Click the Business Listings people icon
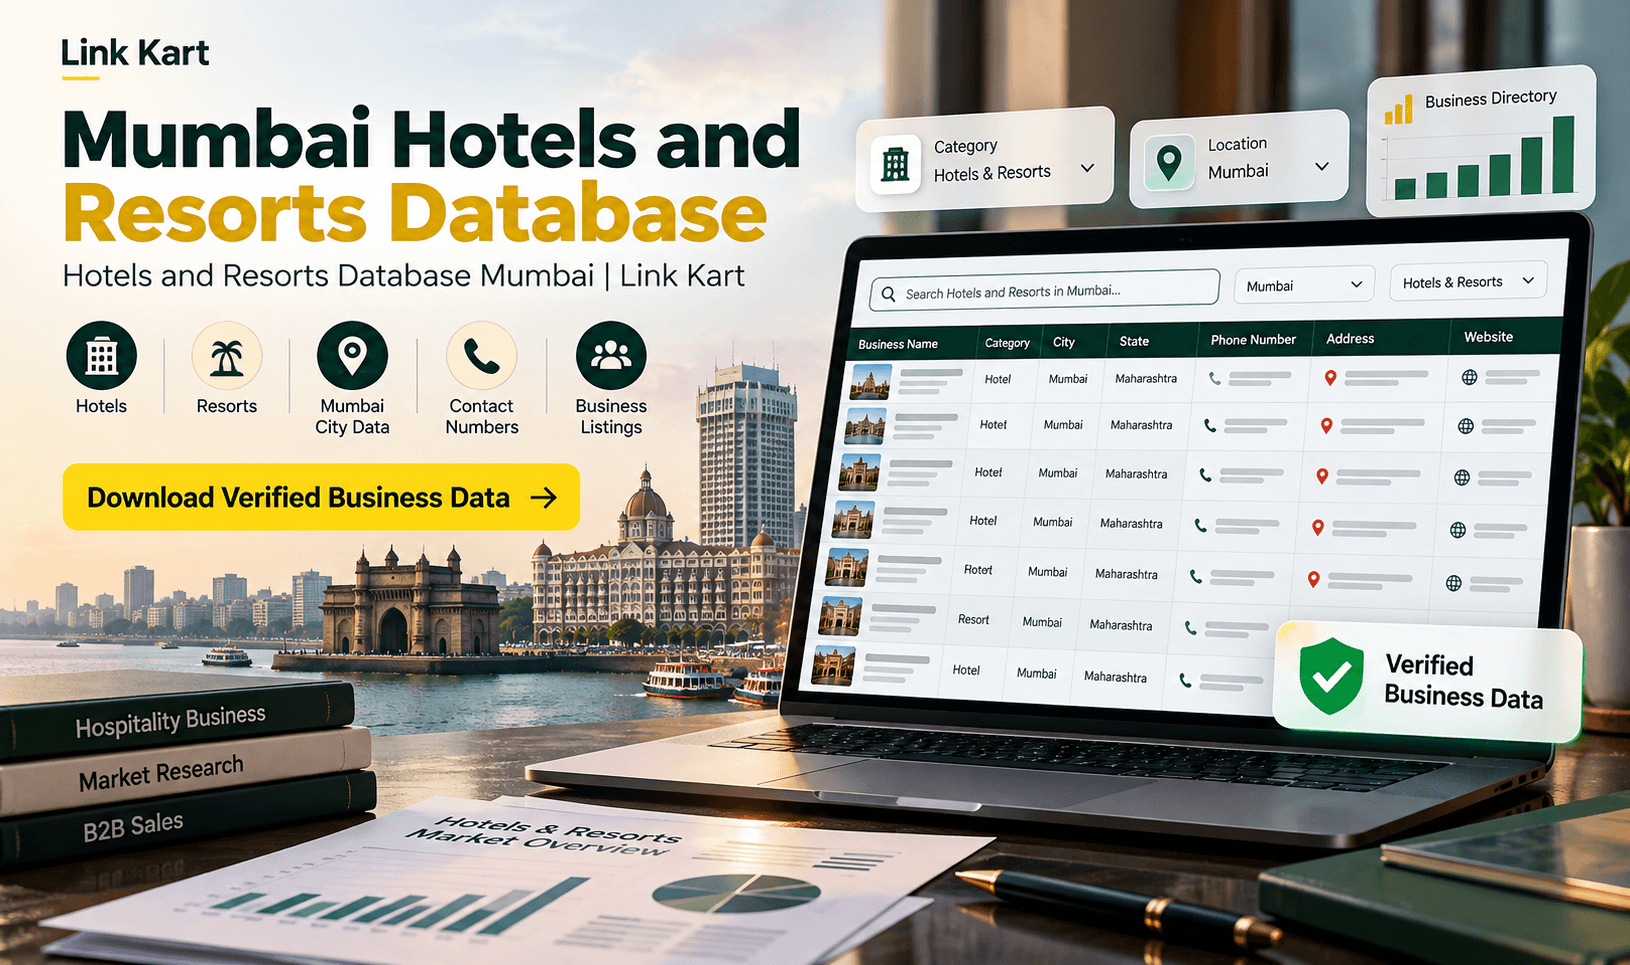 (x=611, y=355)
